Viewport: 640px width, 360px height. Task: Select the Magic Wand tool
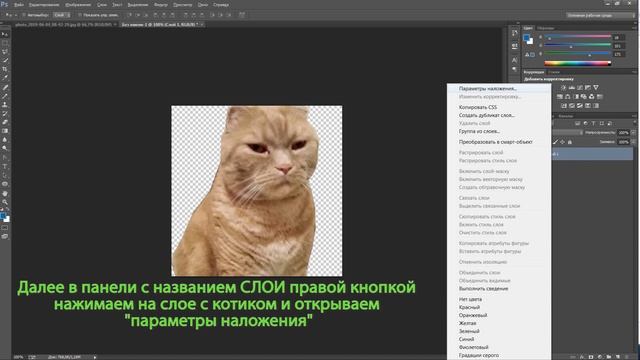(x=5, y=60)
